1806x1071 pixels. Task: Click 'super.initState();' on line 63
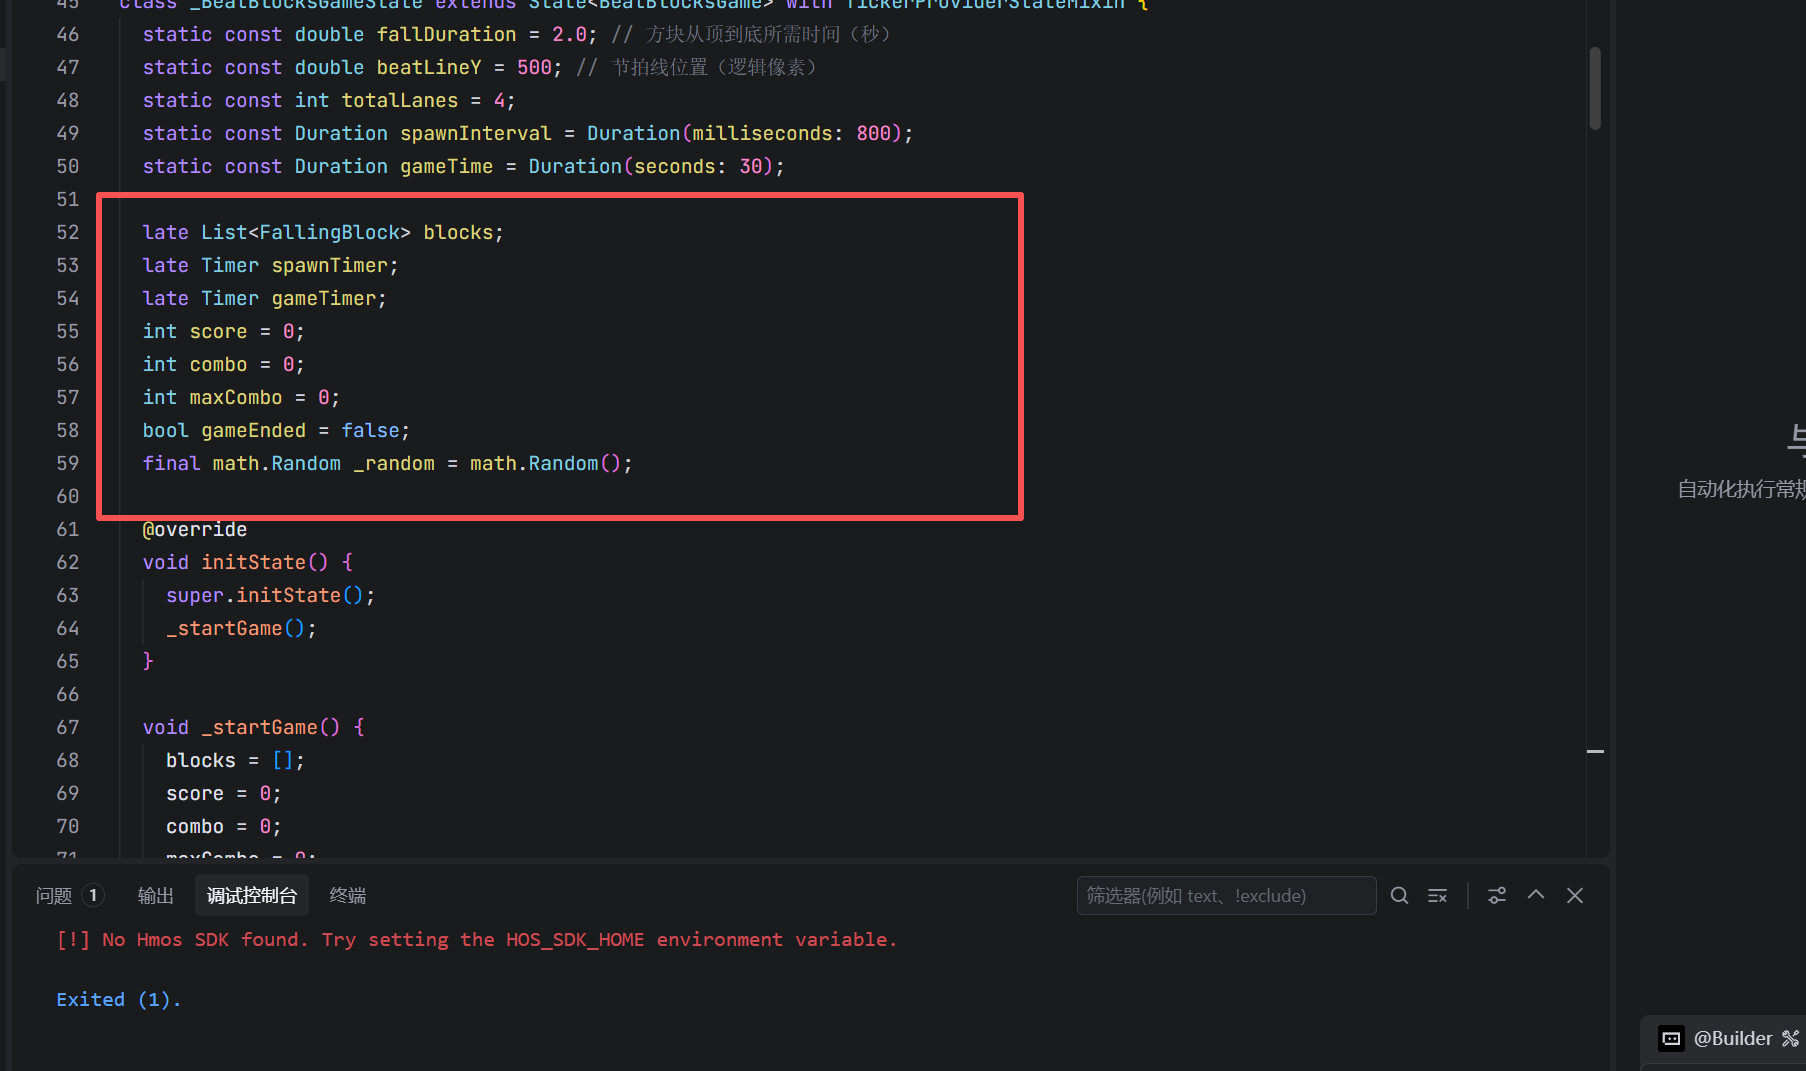tap(270, 595)
